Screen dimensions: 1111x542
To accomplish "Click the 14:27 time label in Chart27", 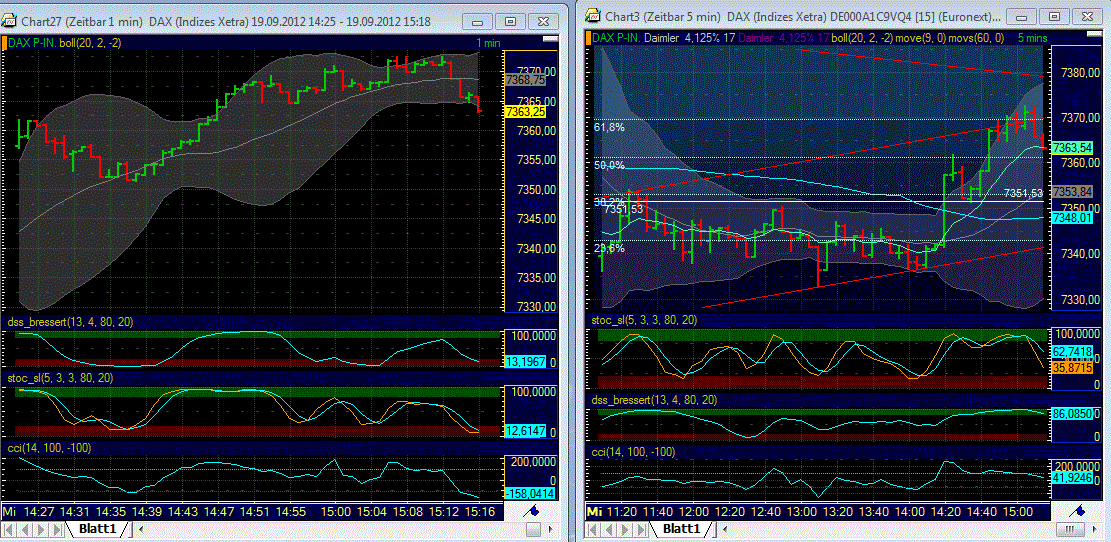I will pos(37,511).
